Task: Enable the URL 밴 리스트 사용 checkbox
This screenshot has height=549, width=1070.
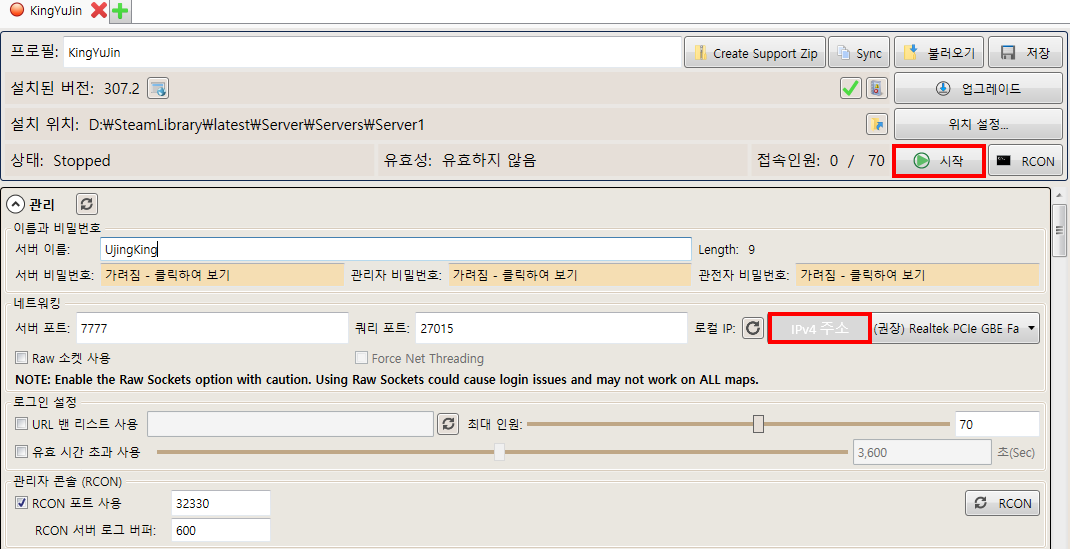Action: click(22, 424)
